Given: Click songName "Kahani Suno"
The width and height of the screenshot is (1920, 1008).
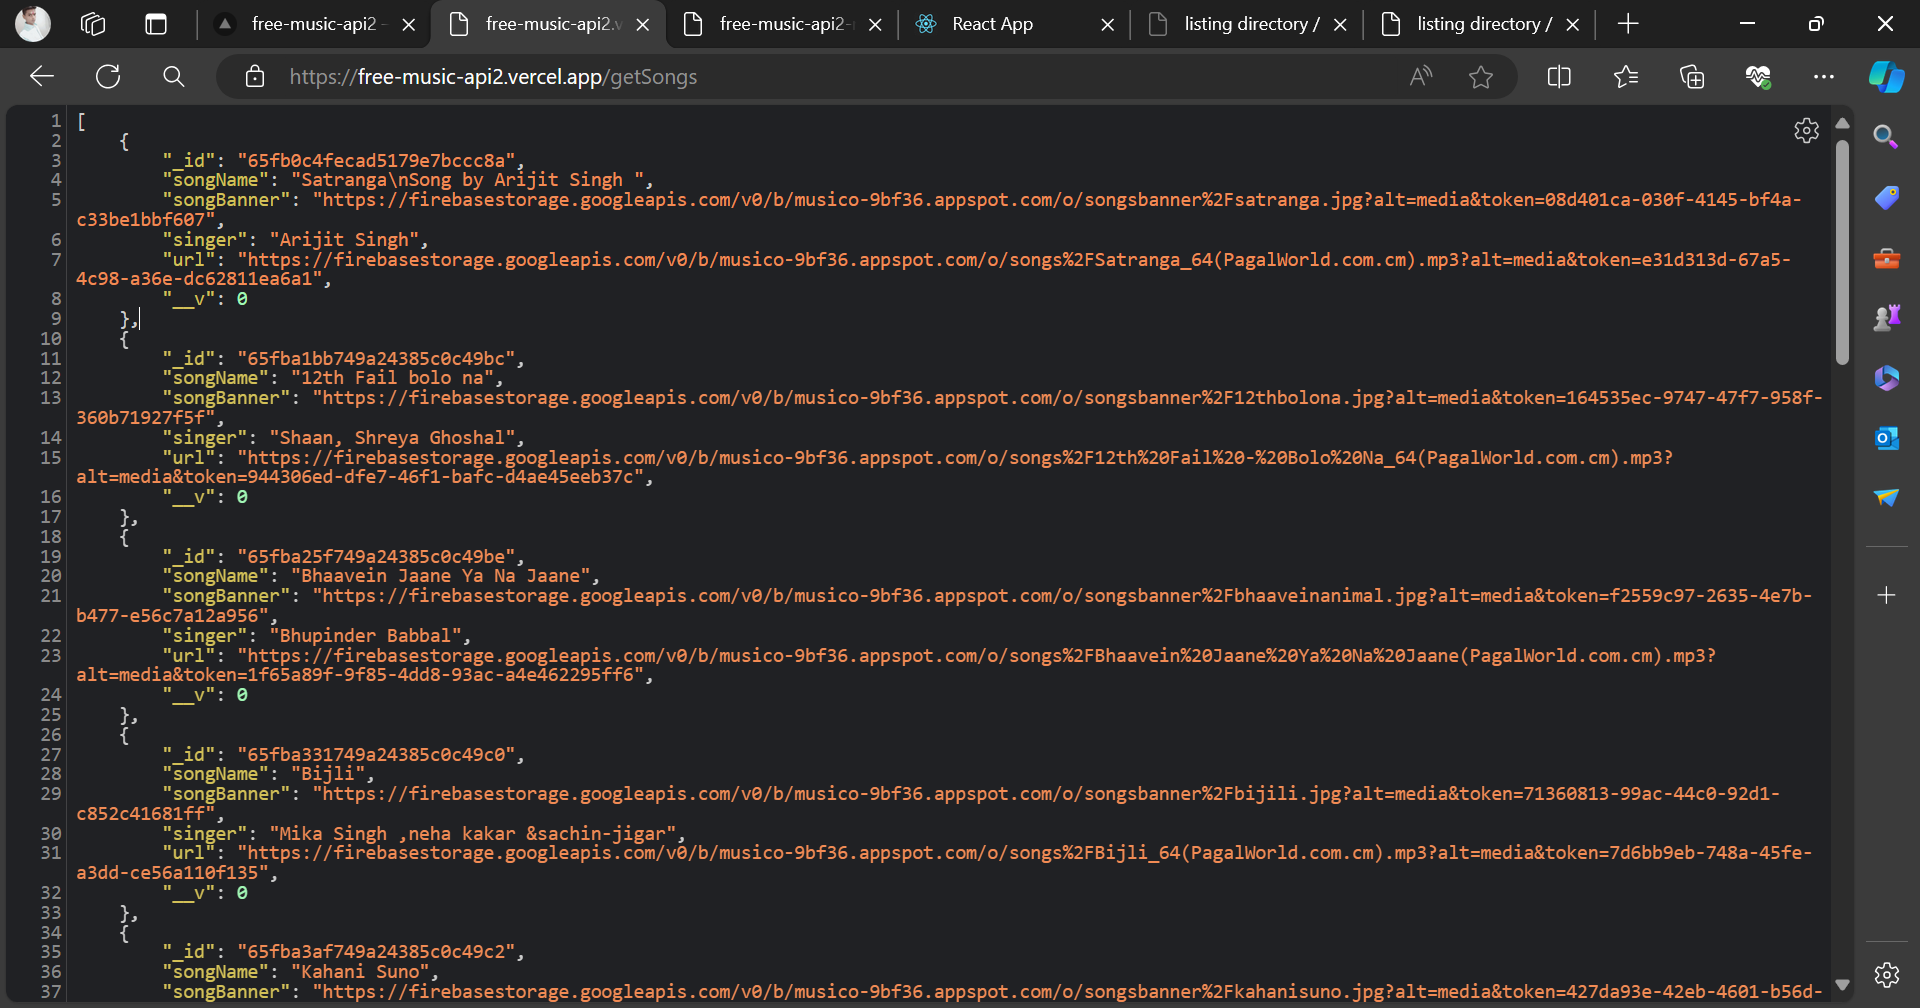Looking at the screenshot, I should click(x=360, y=972).
